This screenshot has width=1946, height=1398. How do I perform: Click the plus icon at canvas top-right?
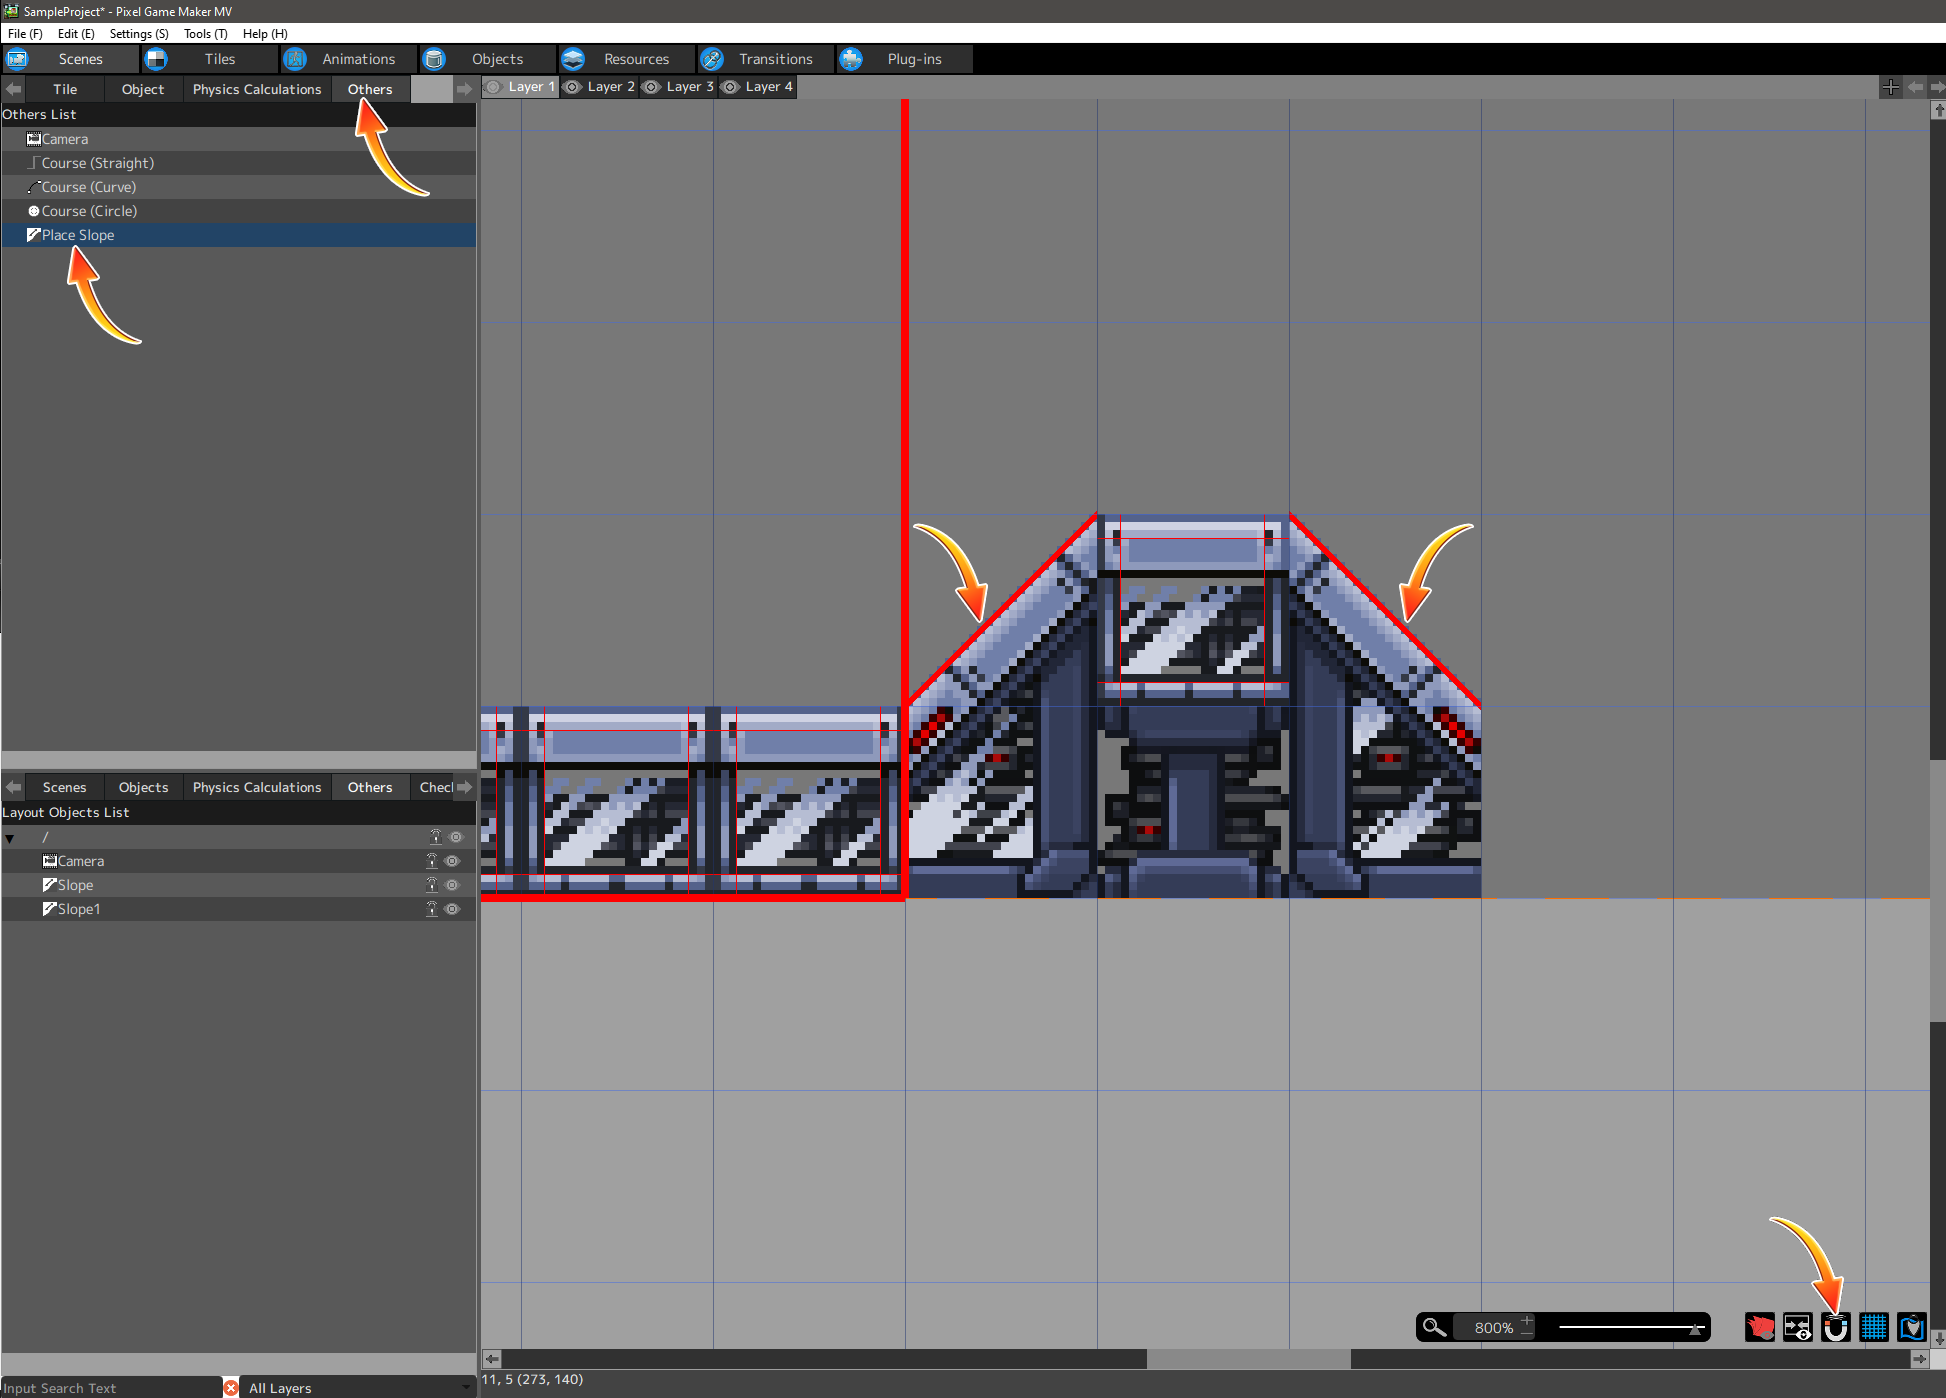coord(1890,88)
